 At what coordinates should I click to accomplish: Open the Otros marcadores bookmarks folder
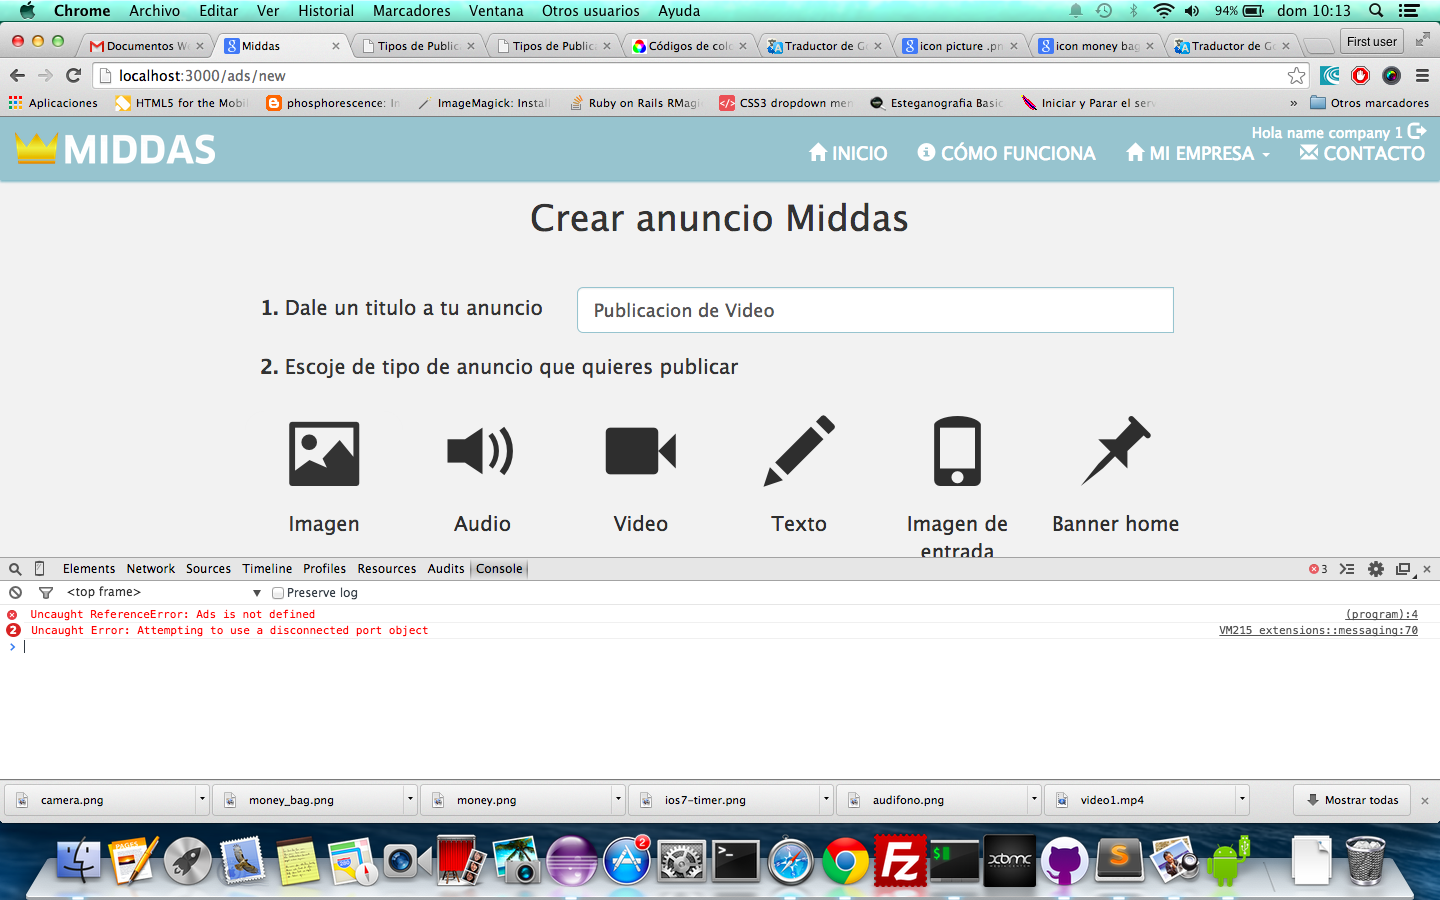pos(1370,103)
